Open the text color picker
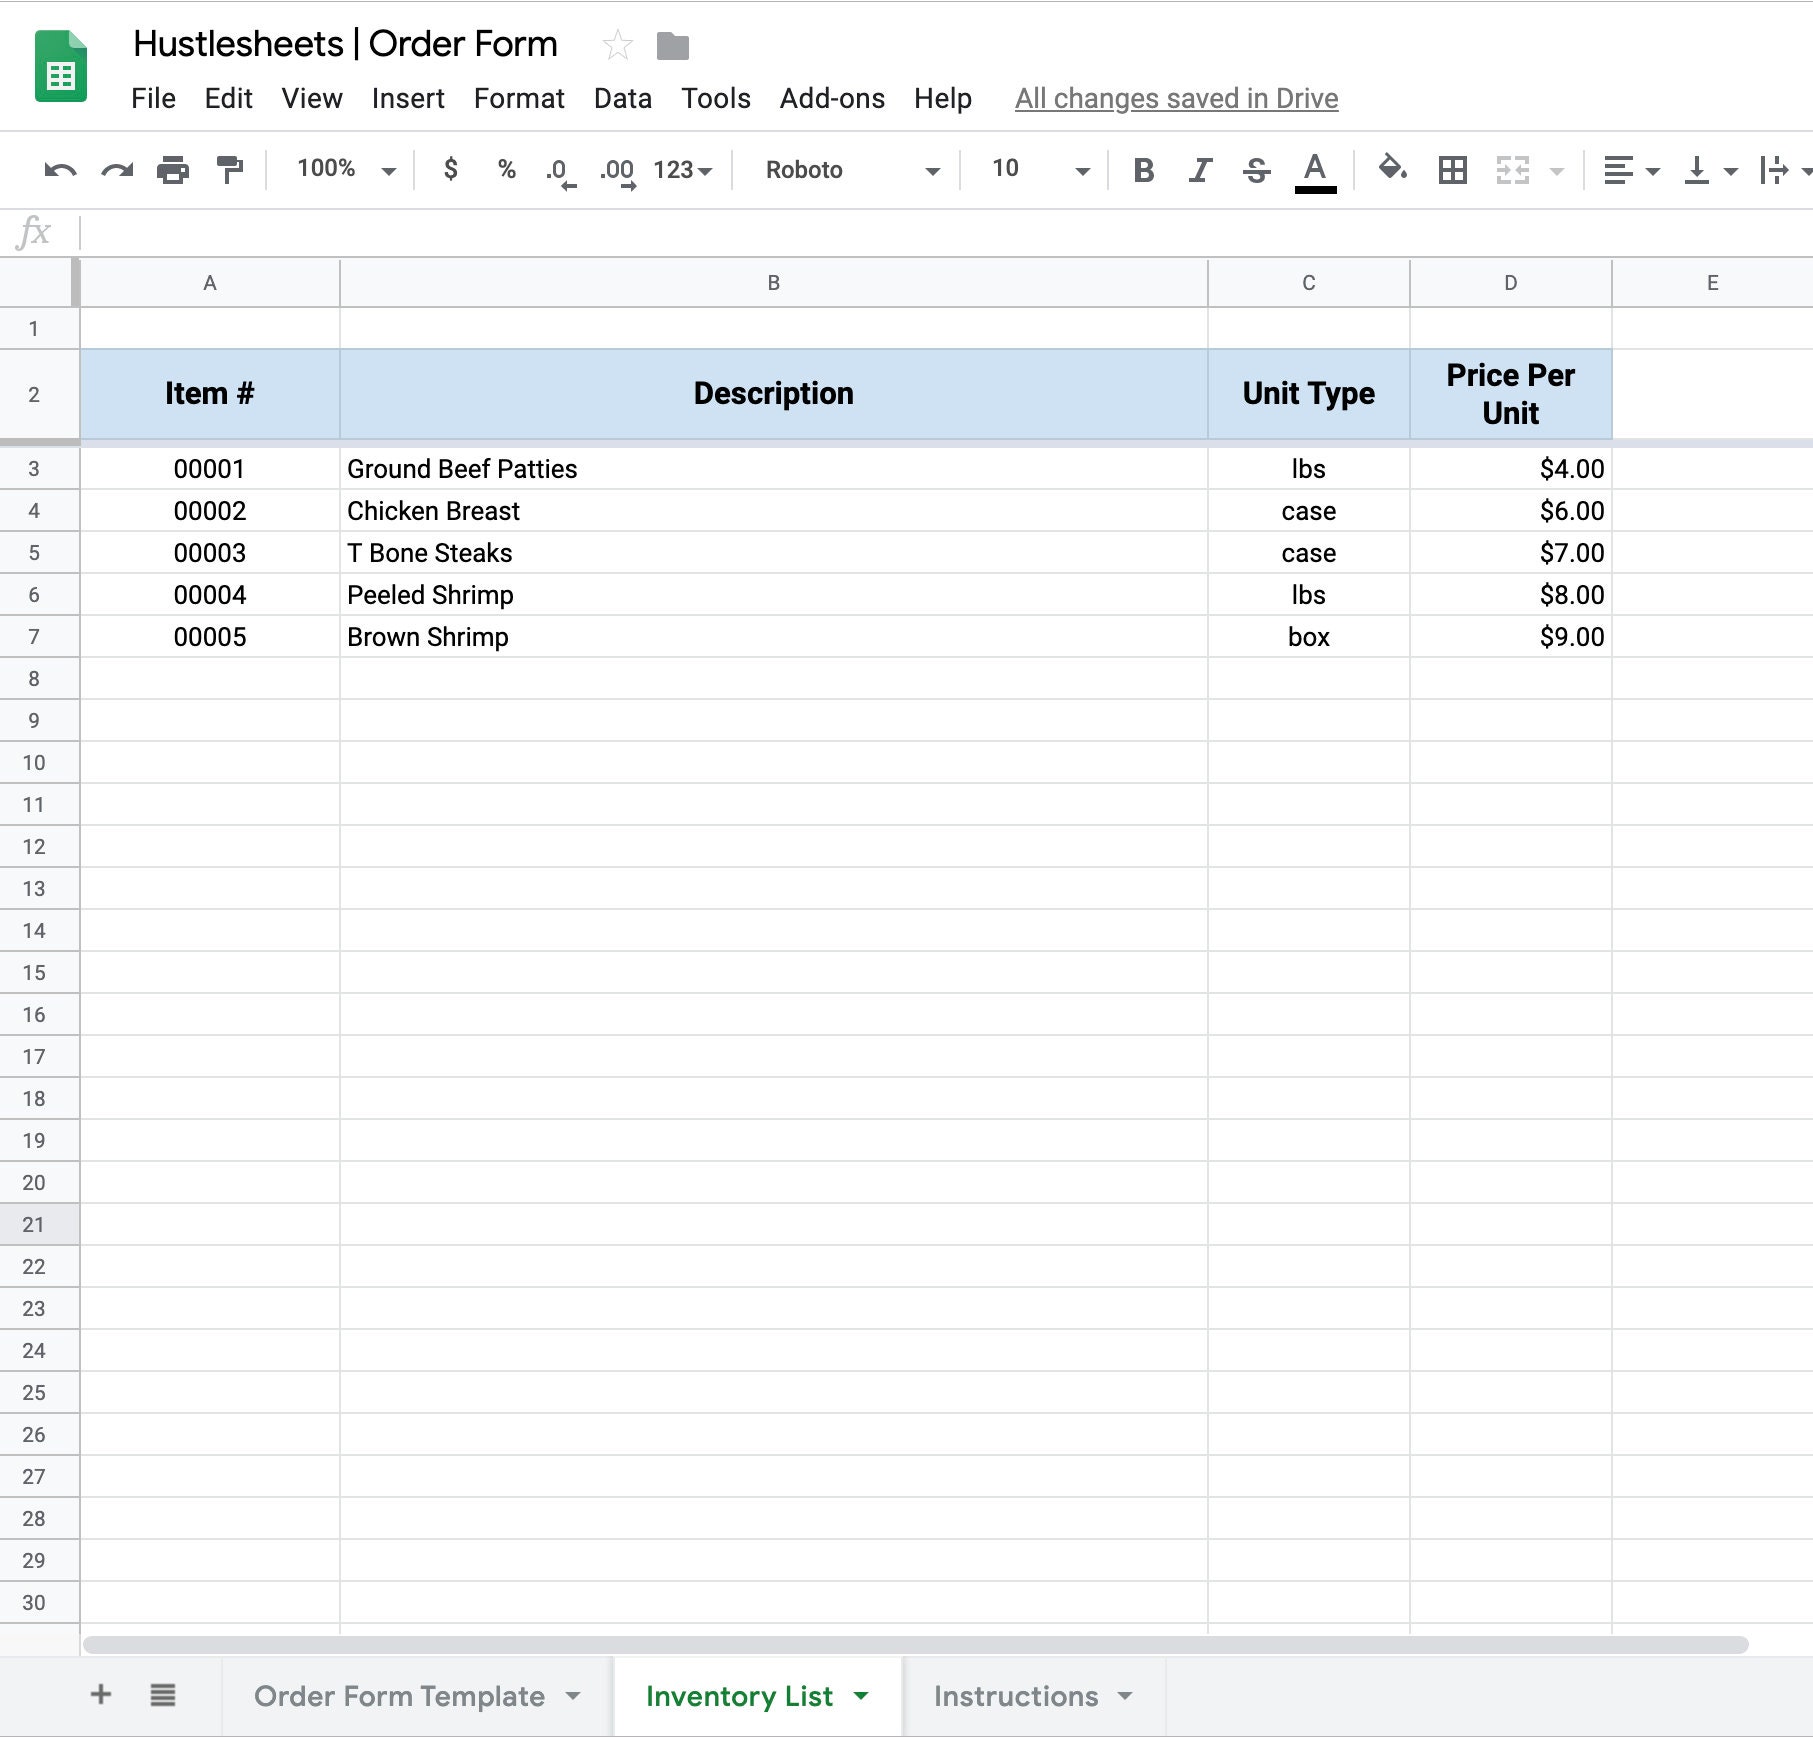 1315,171
